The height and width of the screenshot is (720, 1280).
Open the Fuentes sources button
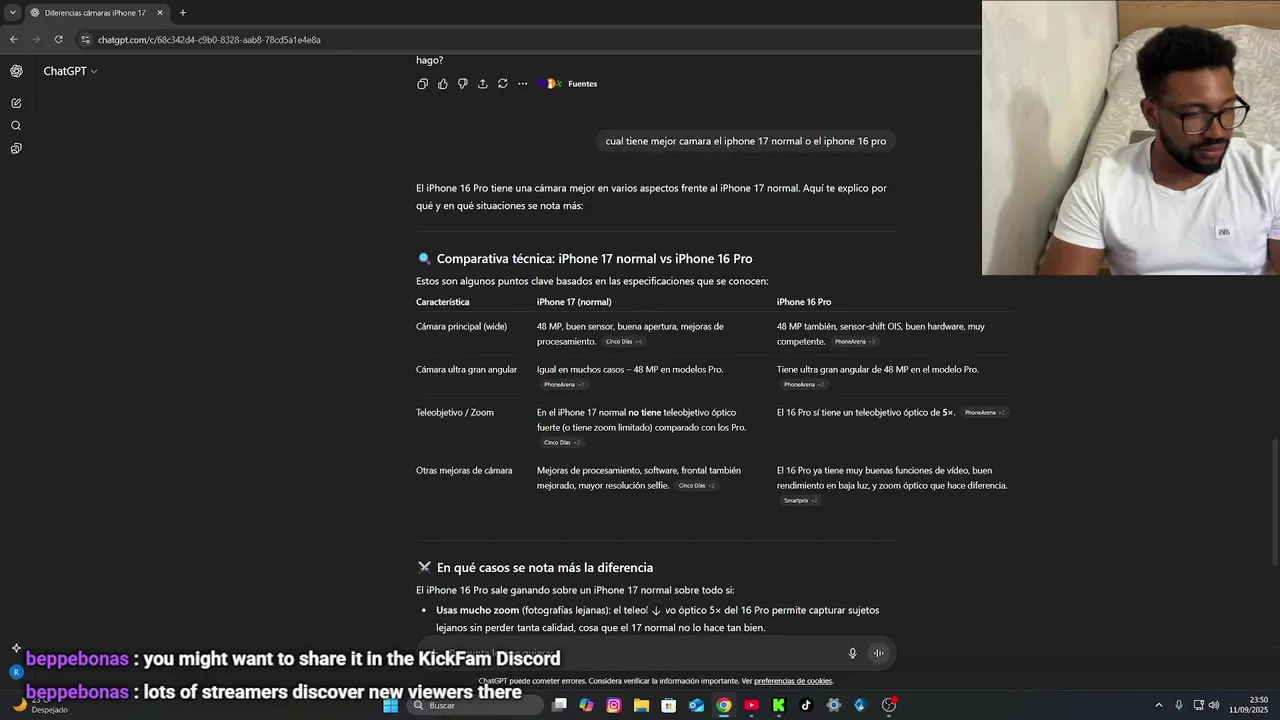(568, 84)
